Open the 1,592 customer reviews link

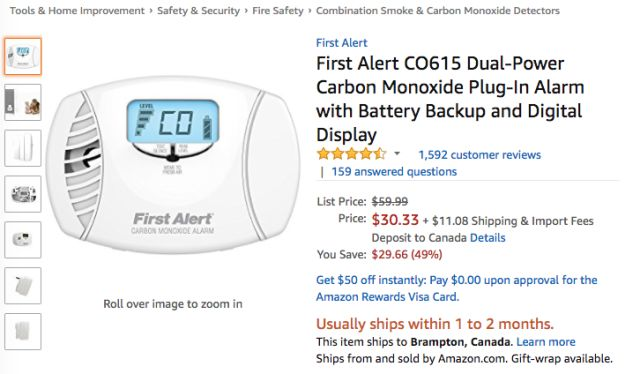tap(480, 155)
